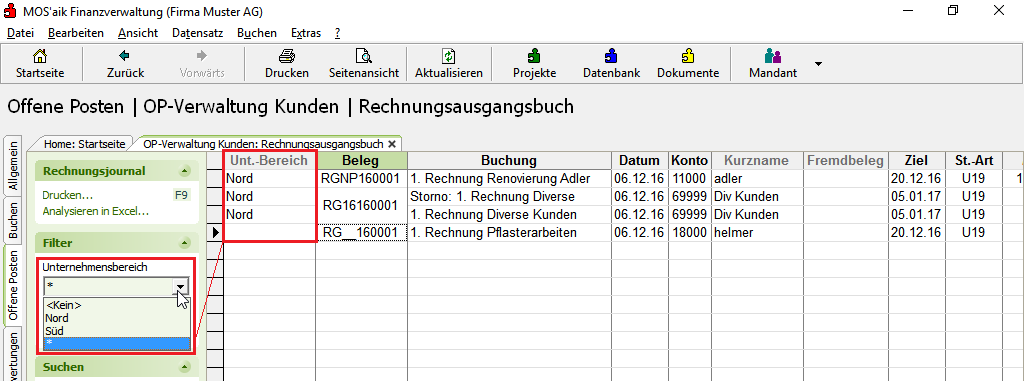Collapse the Rechnungsjournal panel
Image resolution: width=1024 pixels, height=381 pixels.
point(185,171)
